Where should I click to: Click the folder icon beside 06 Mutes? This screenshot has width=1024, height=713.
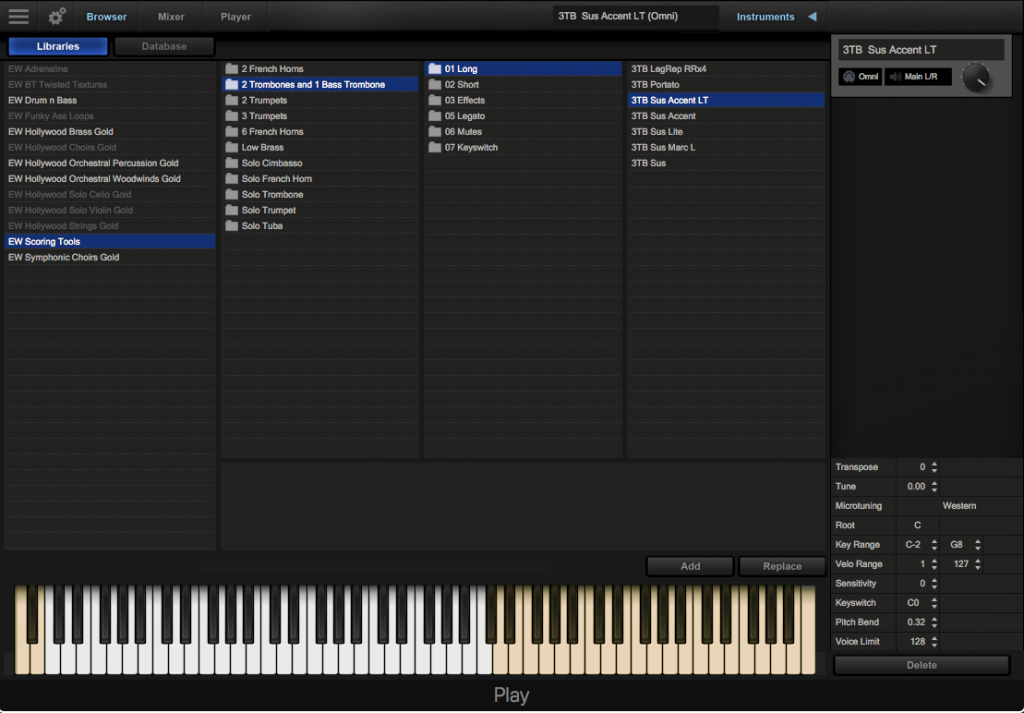click(434, 131)
